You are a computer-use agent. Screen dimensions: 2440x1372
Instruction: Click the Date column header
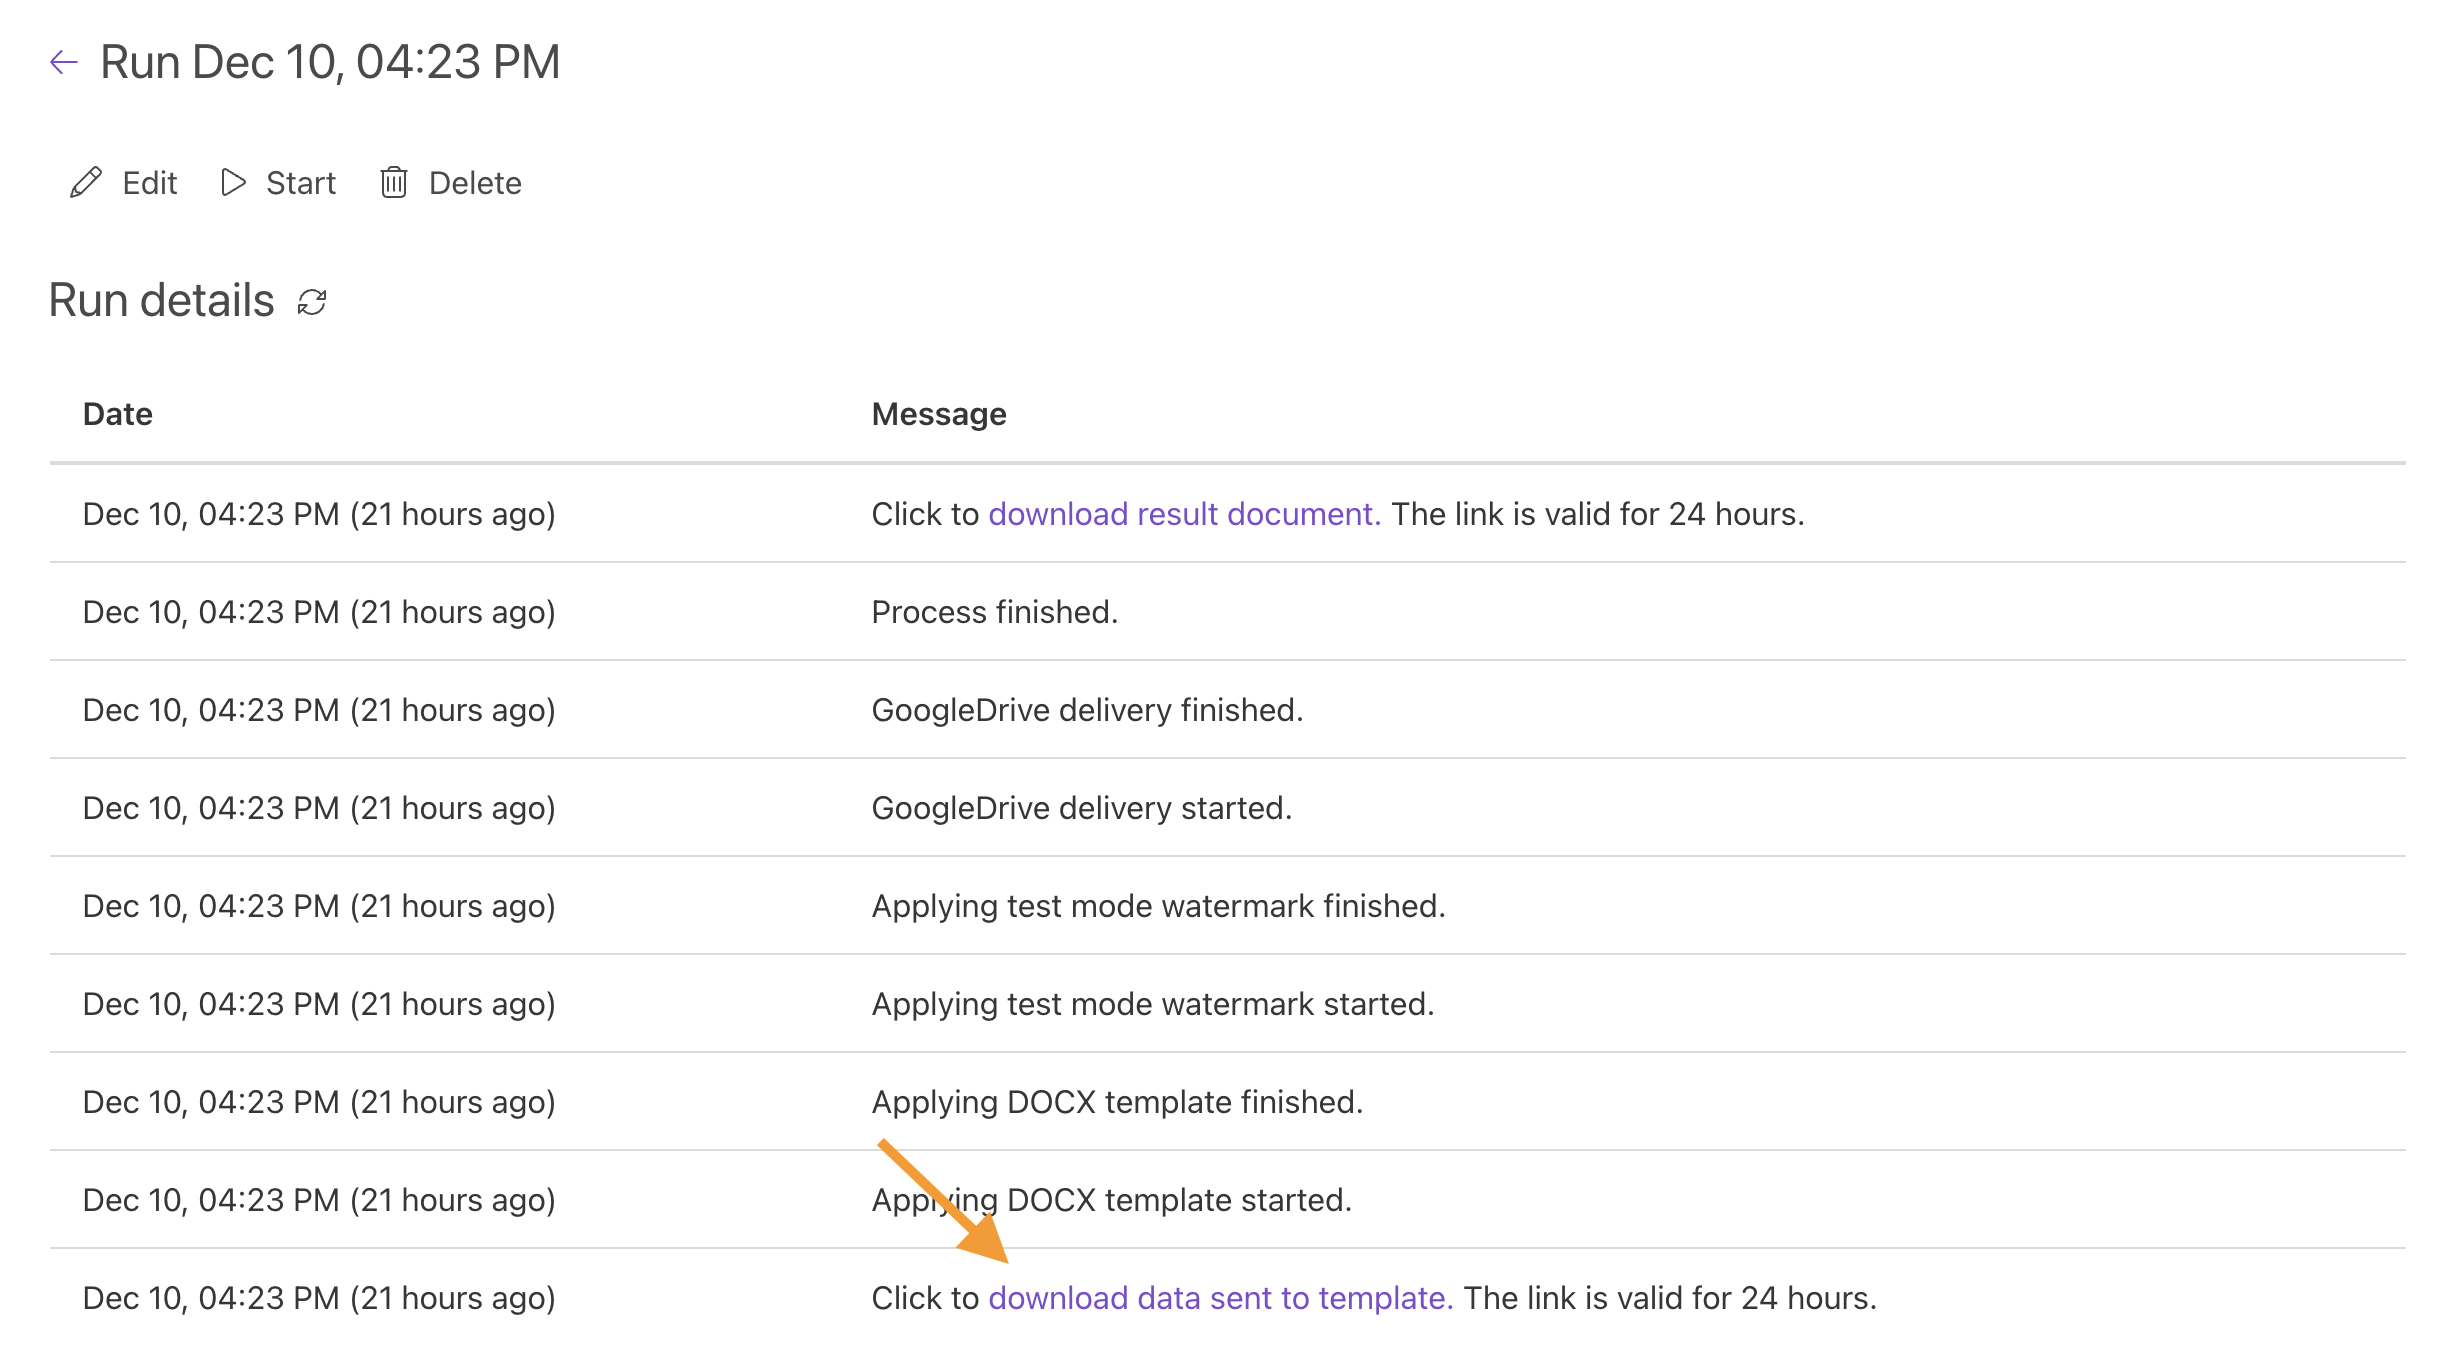pyautogui.click(x=118, y=414)
